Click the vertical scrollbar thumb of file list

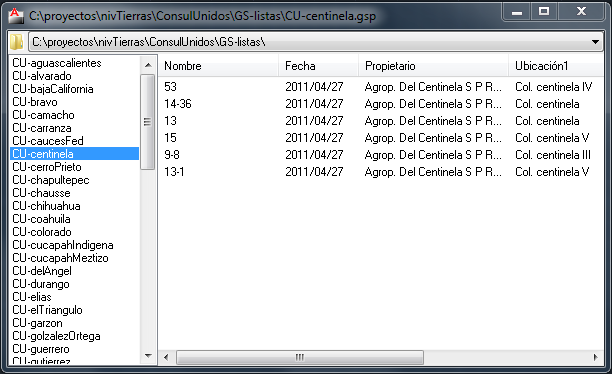point(147,122)
